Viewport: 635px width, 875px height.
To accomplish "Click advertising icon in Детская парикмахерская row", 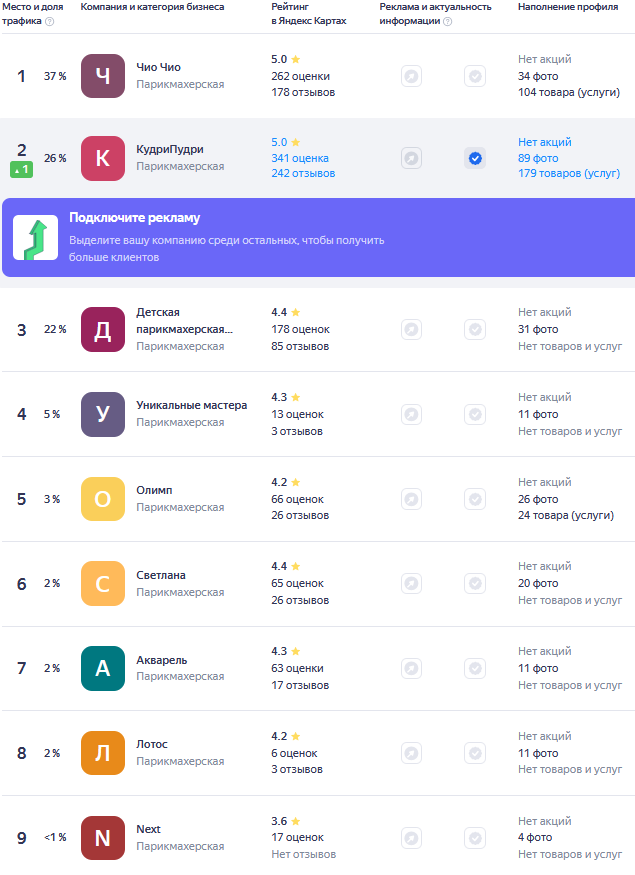I will pyautogui.click(x=411, y=329).
